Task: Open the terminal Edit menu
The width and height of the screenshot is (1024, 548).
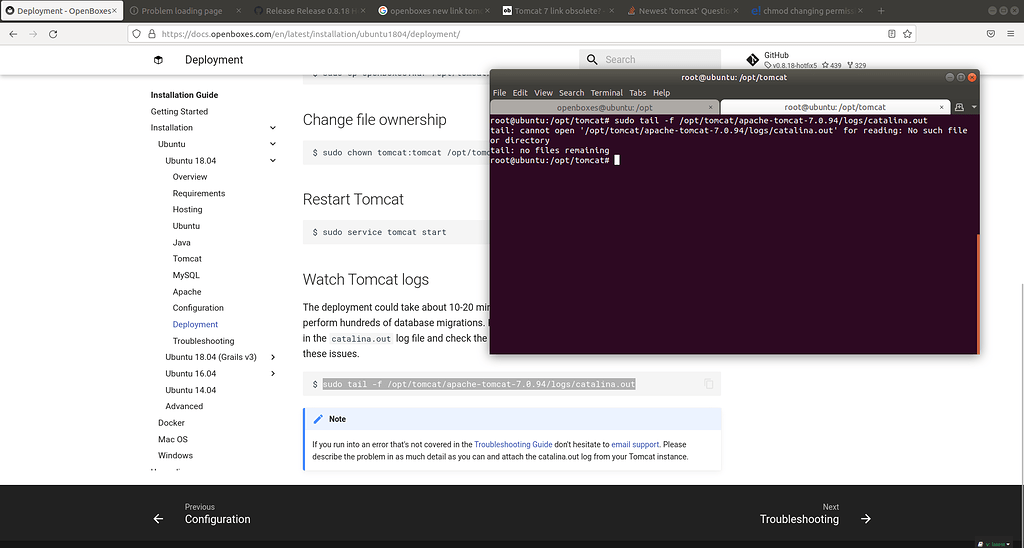Action: tap(520, 93)
